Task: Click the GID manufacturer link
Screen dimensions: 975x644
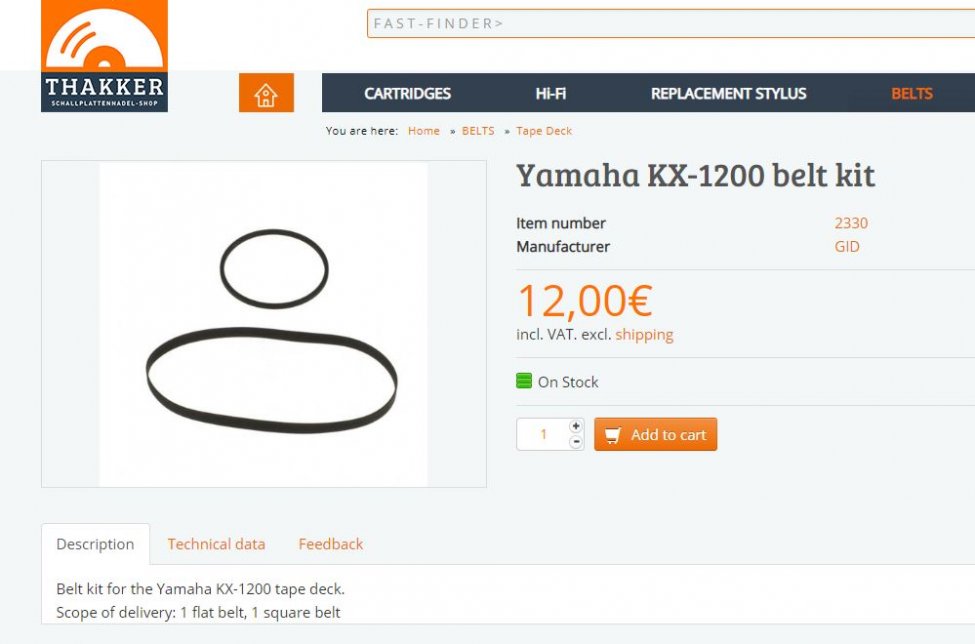Action: pyautogui.click(x=847, y=246)
